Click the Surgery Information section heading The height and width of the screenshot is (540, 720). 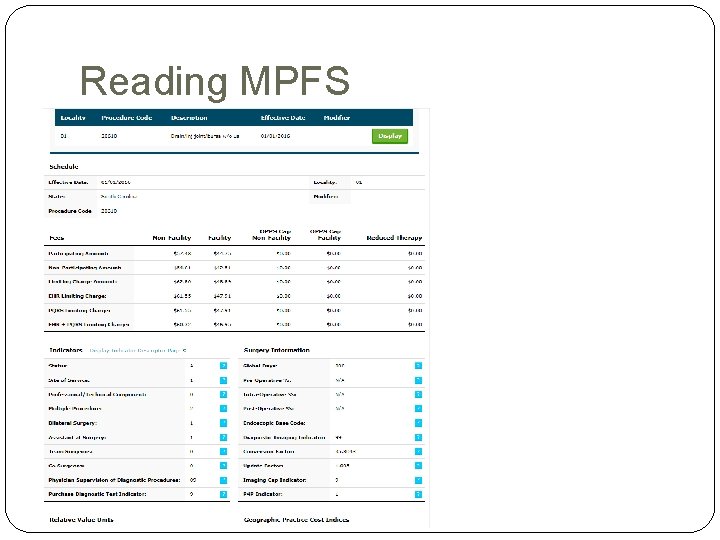tap(276, 350)
